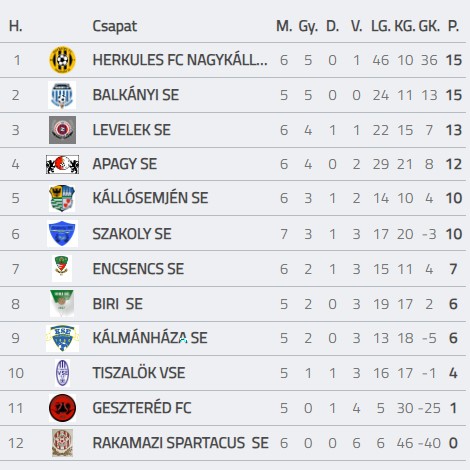Click the blue Szakoly SE shield icon

click(x=62, y=233)
